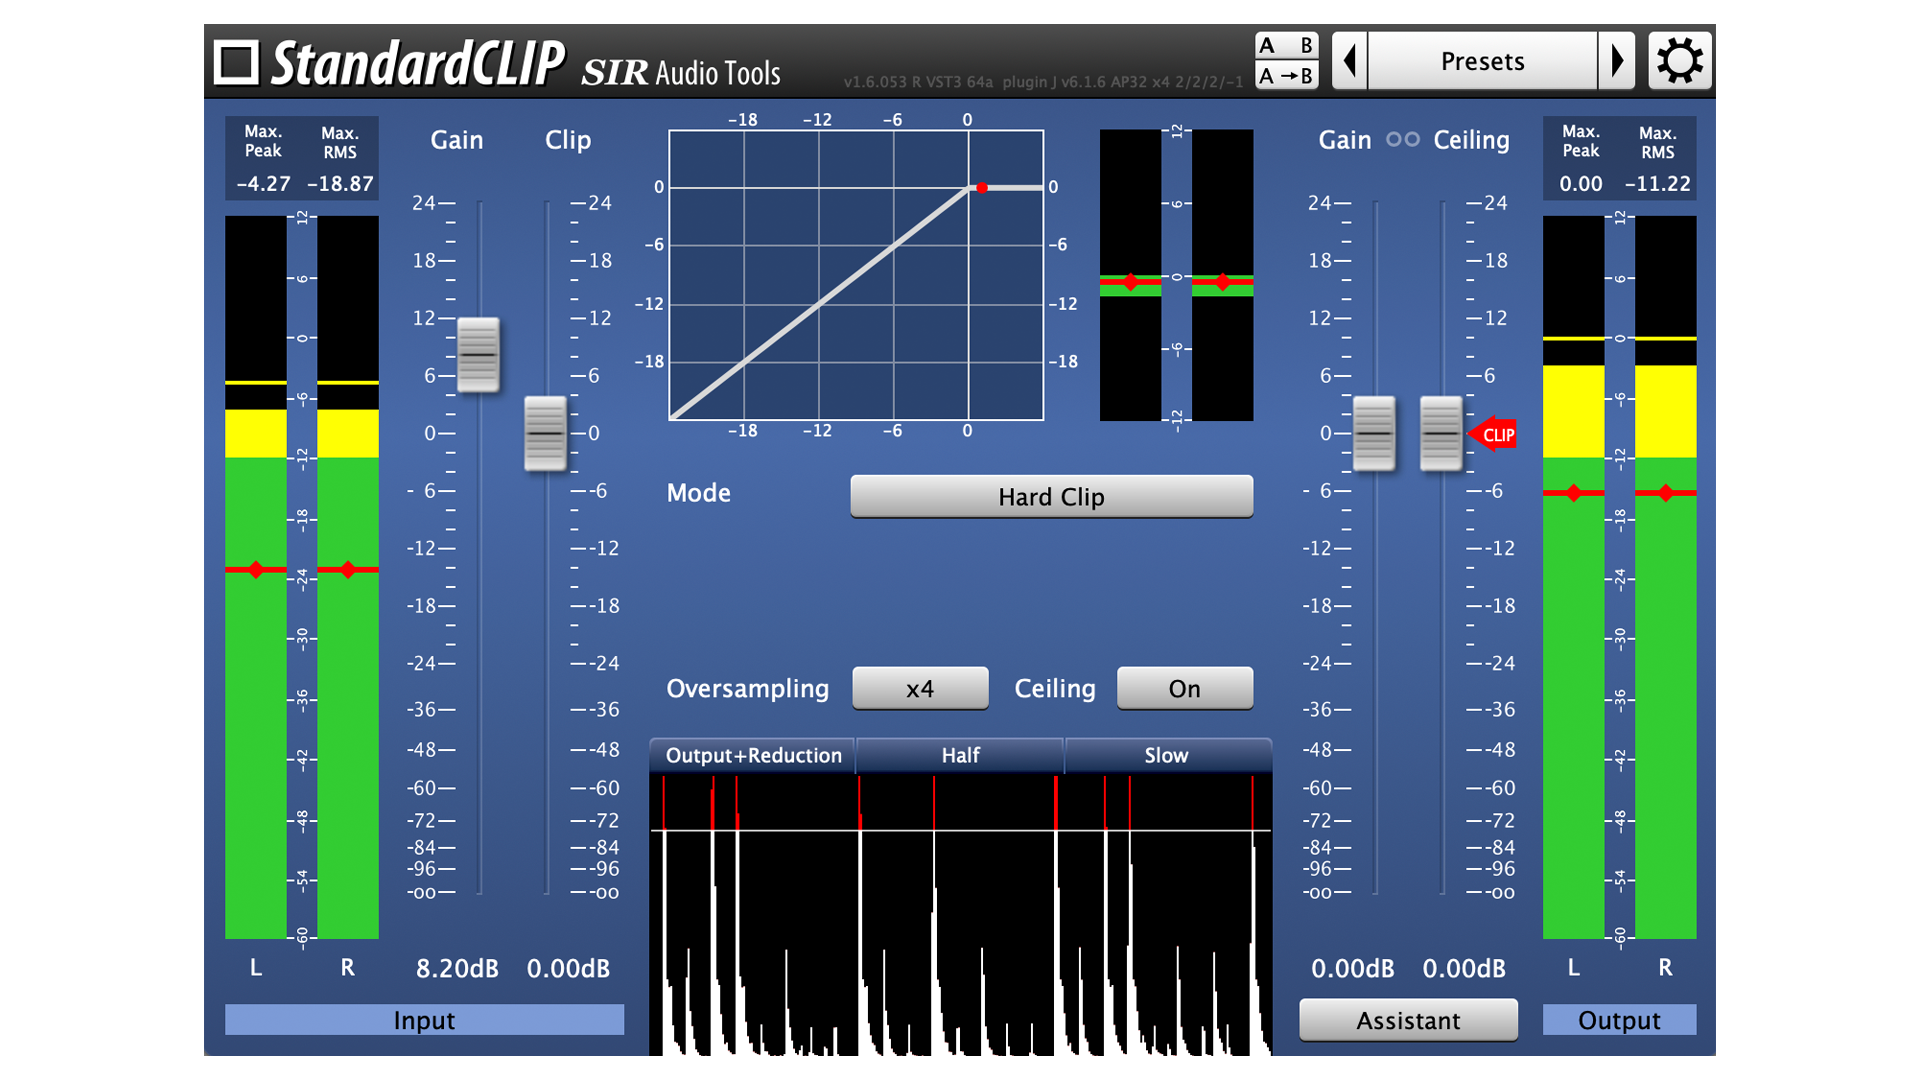
Task: Click the plugin version info text
Action: (x=1043, y=82)
